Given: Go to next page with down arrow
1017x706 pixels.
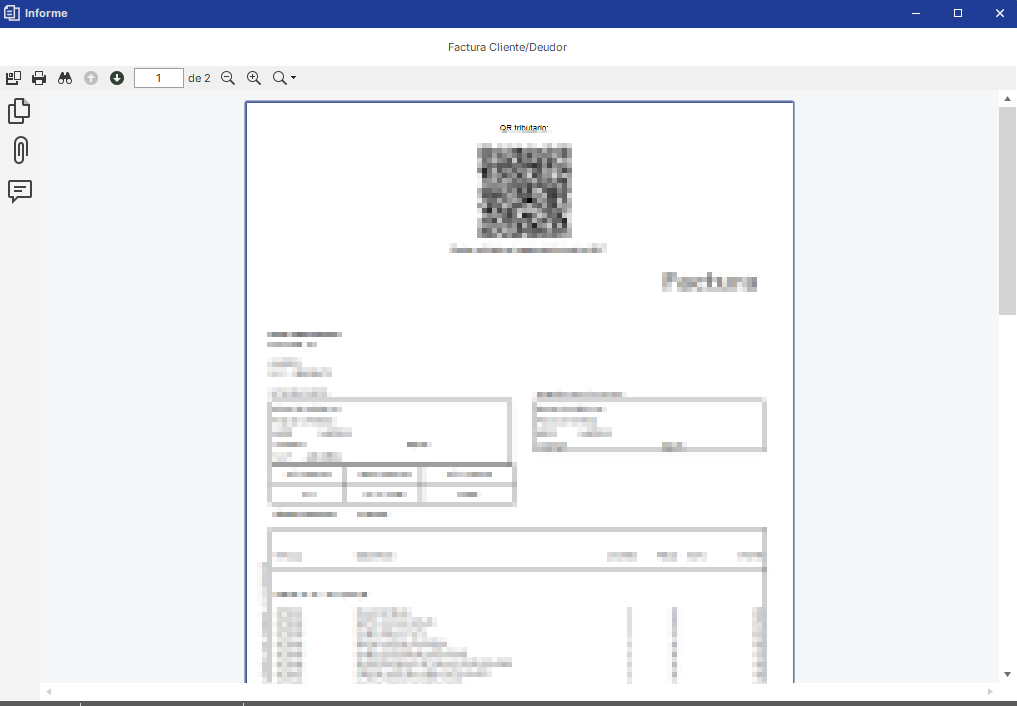Looking at the screenshot, I should 117,78.
